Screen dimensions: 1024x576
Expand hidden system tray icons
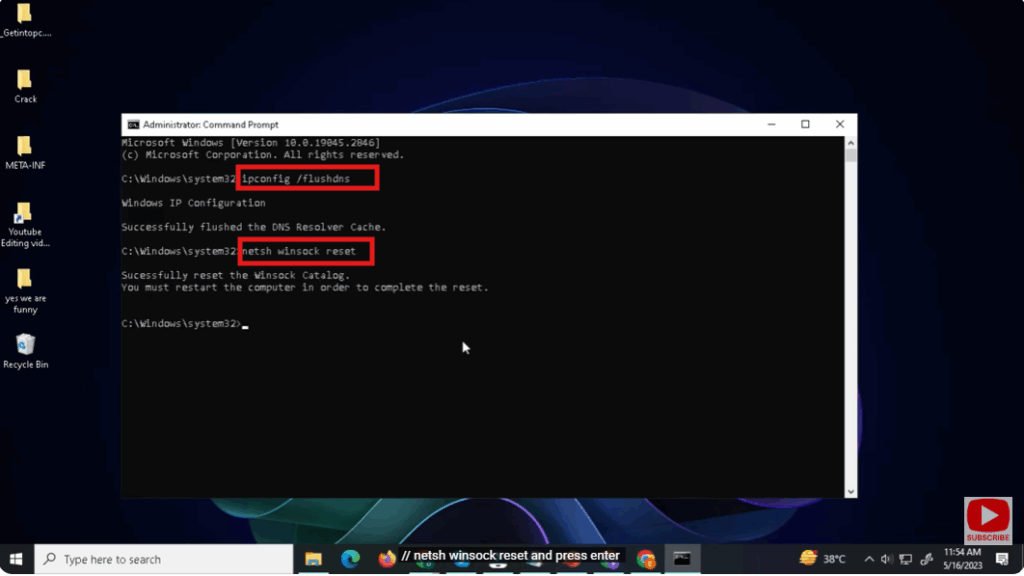[x=868, y=559]
